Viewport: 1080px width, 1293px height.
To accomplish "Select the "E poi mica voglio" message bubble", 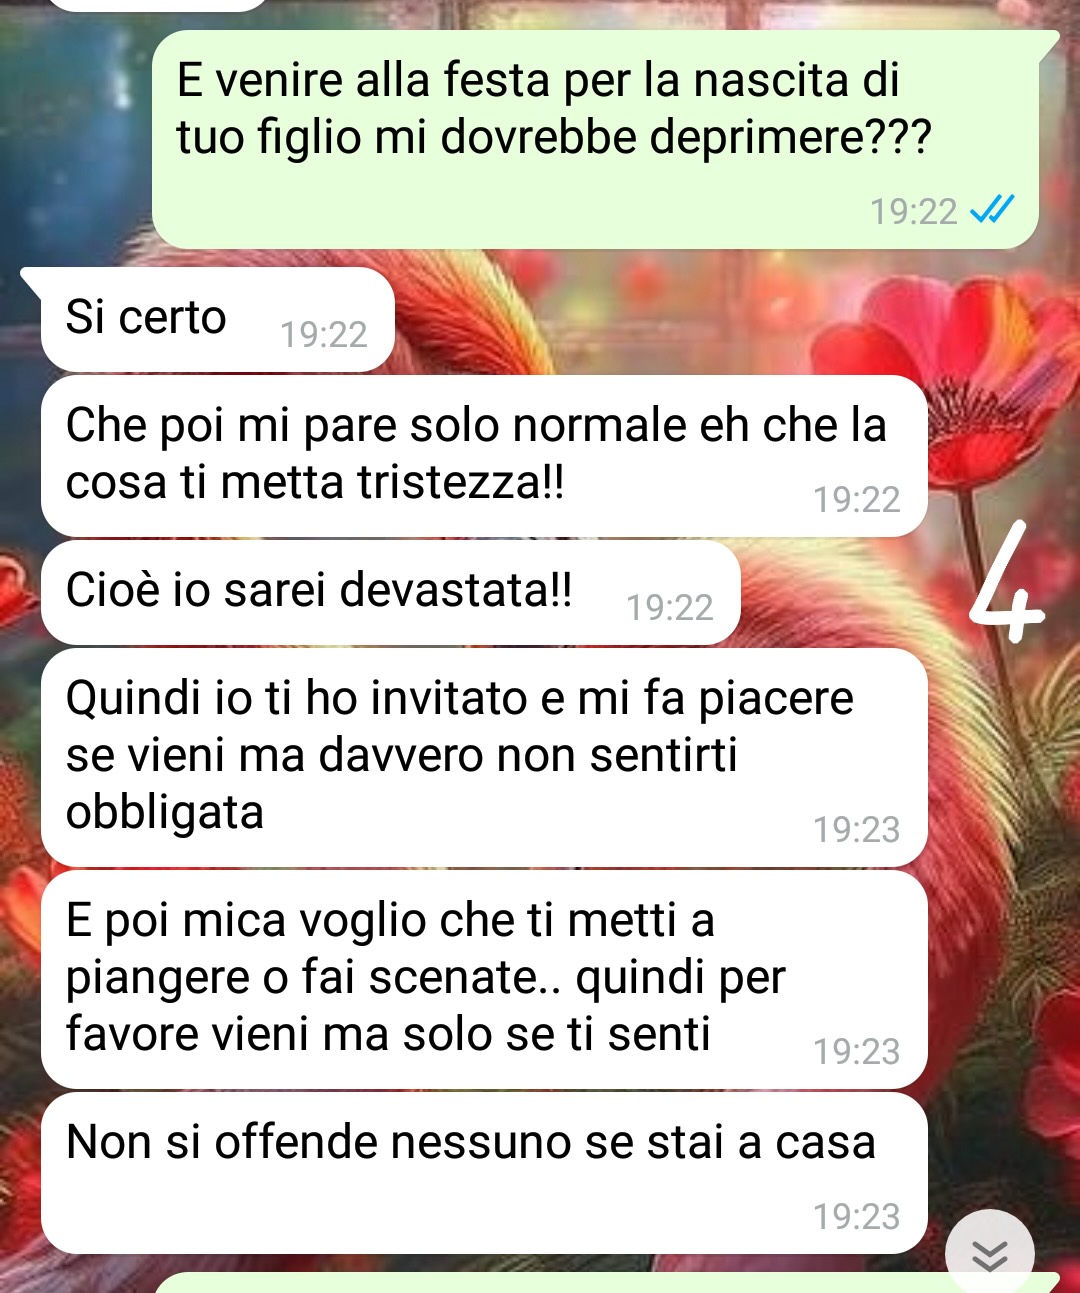I will (484, 979).
